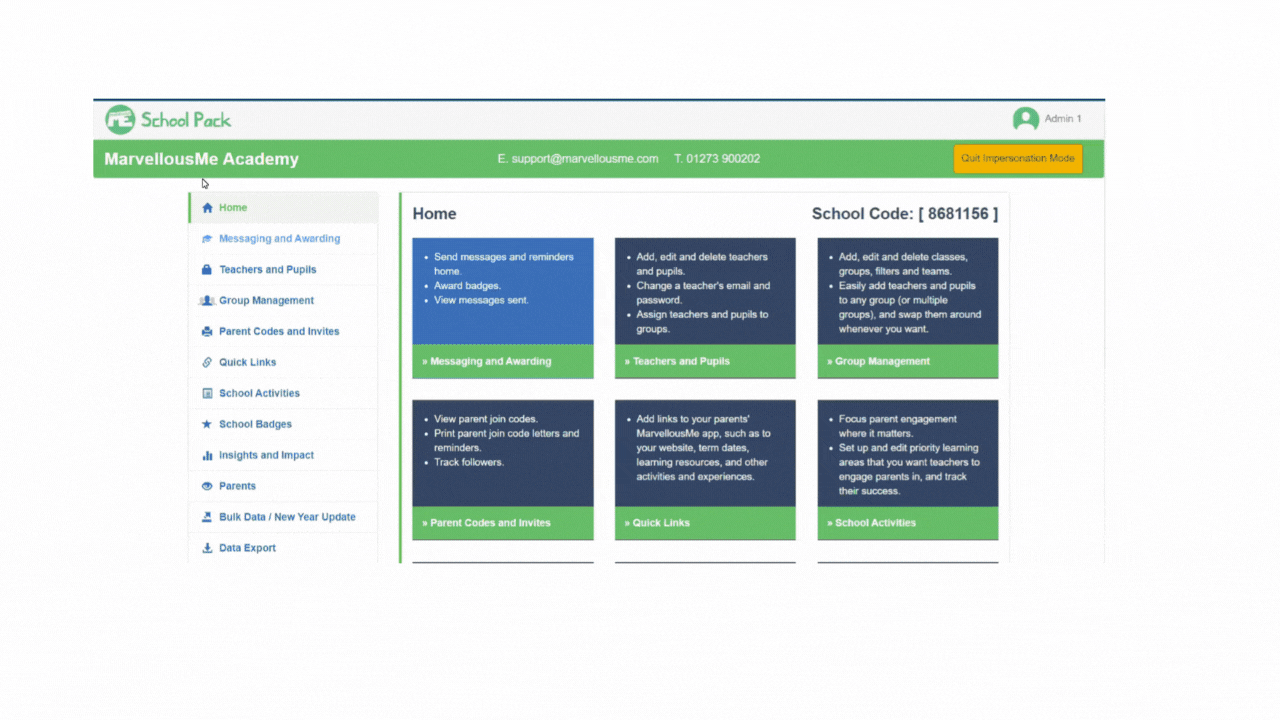
Task: Click the School Badges star icon
Action: coord(207,425)
